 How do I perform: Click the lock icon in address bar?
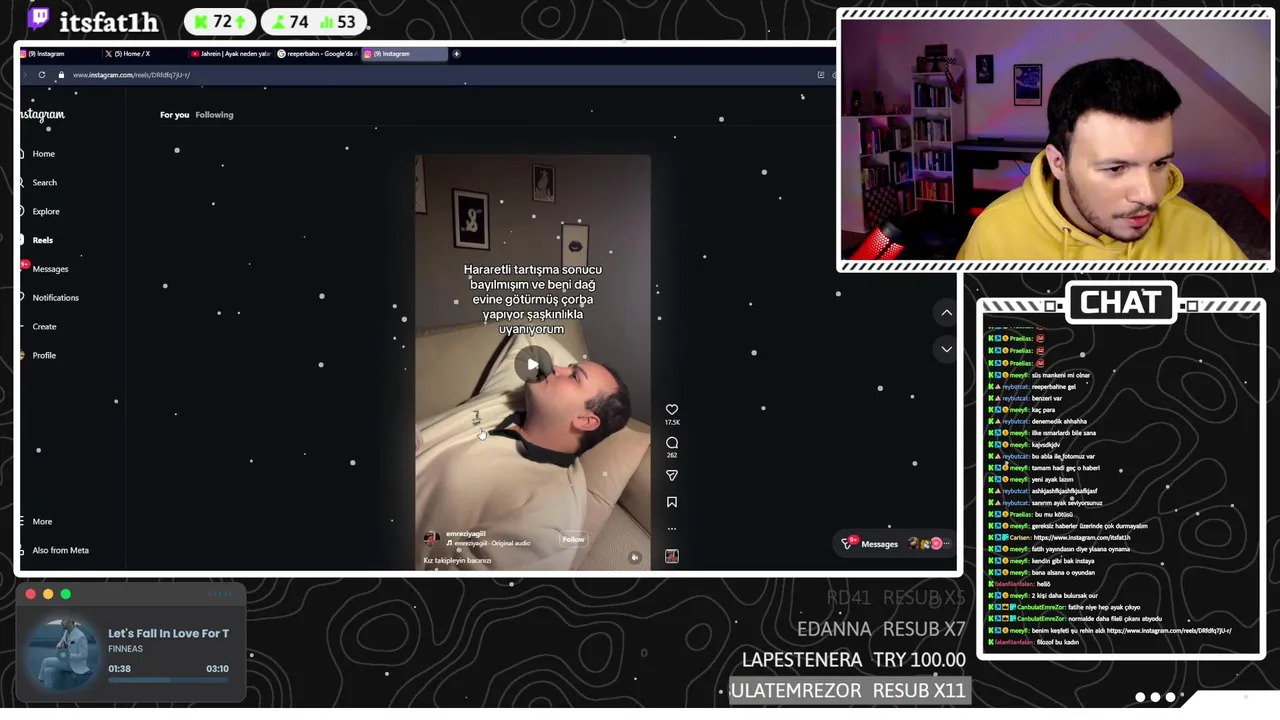pos(61,75)
